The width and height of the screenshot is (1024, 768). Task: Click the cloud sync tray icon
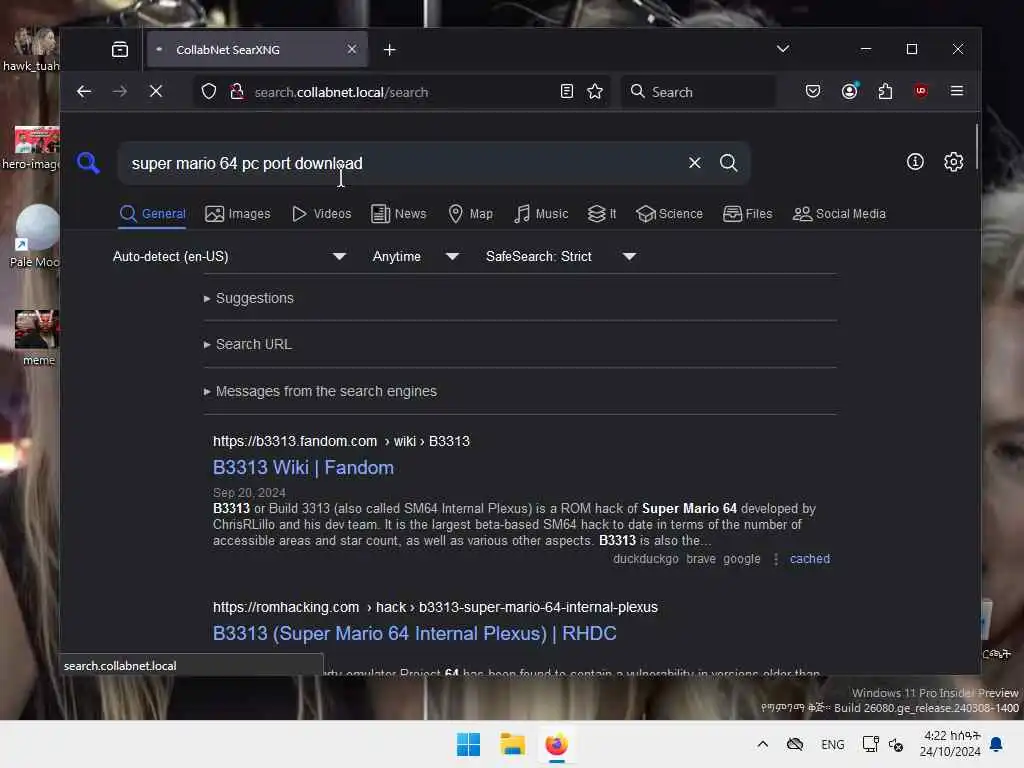click(795, 744)
